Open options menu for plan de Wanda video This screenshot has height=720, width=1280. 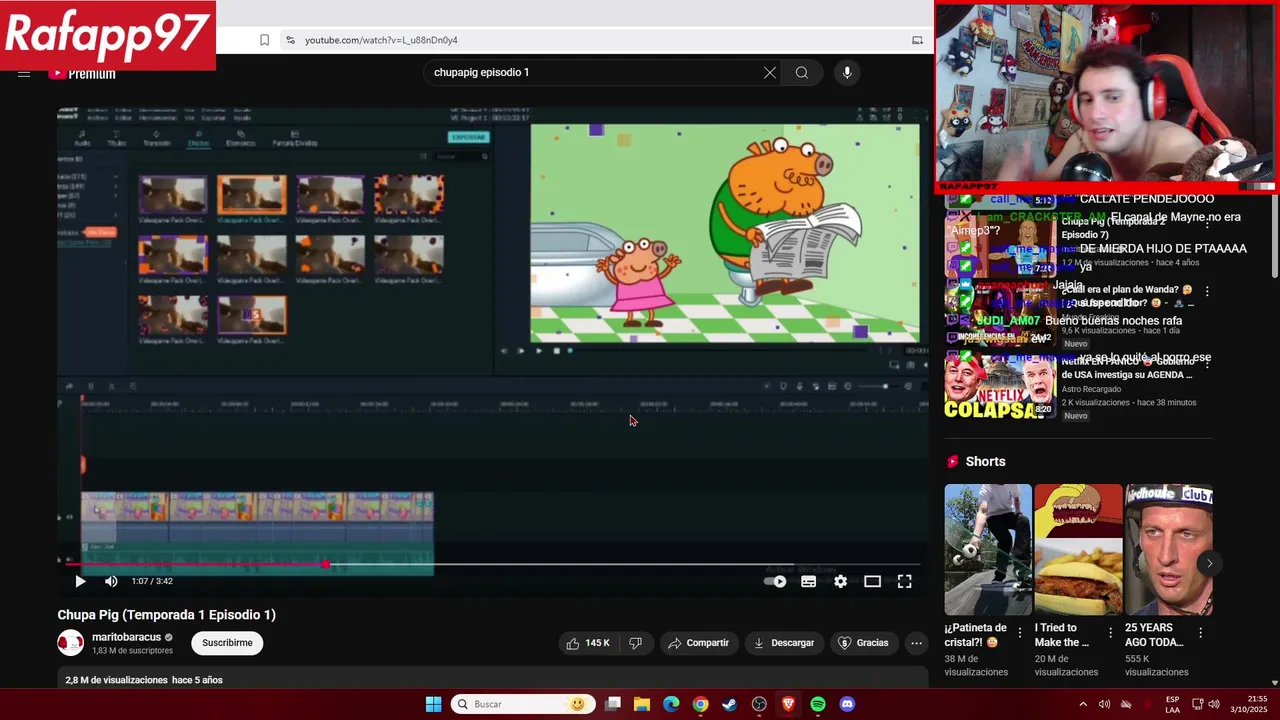tap(1207, 292)
